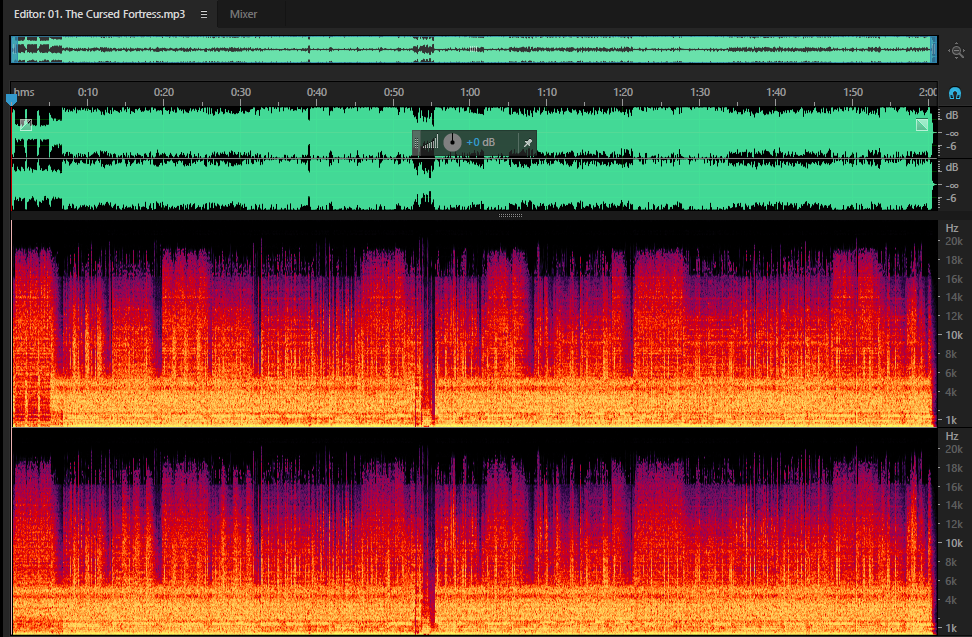Click the headphone monitoring icon beside the time ruler
This screenshot has height=637, width=972.
(x=955, y=94)
